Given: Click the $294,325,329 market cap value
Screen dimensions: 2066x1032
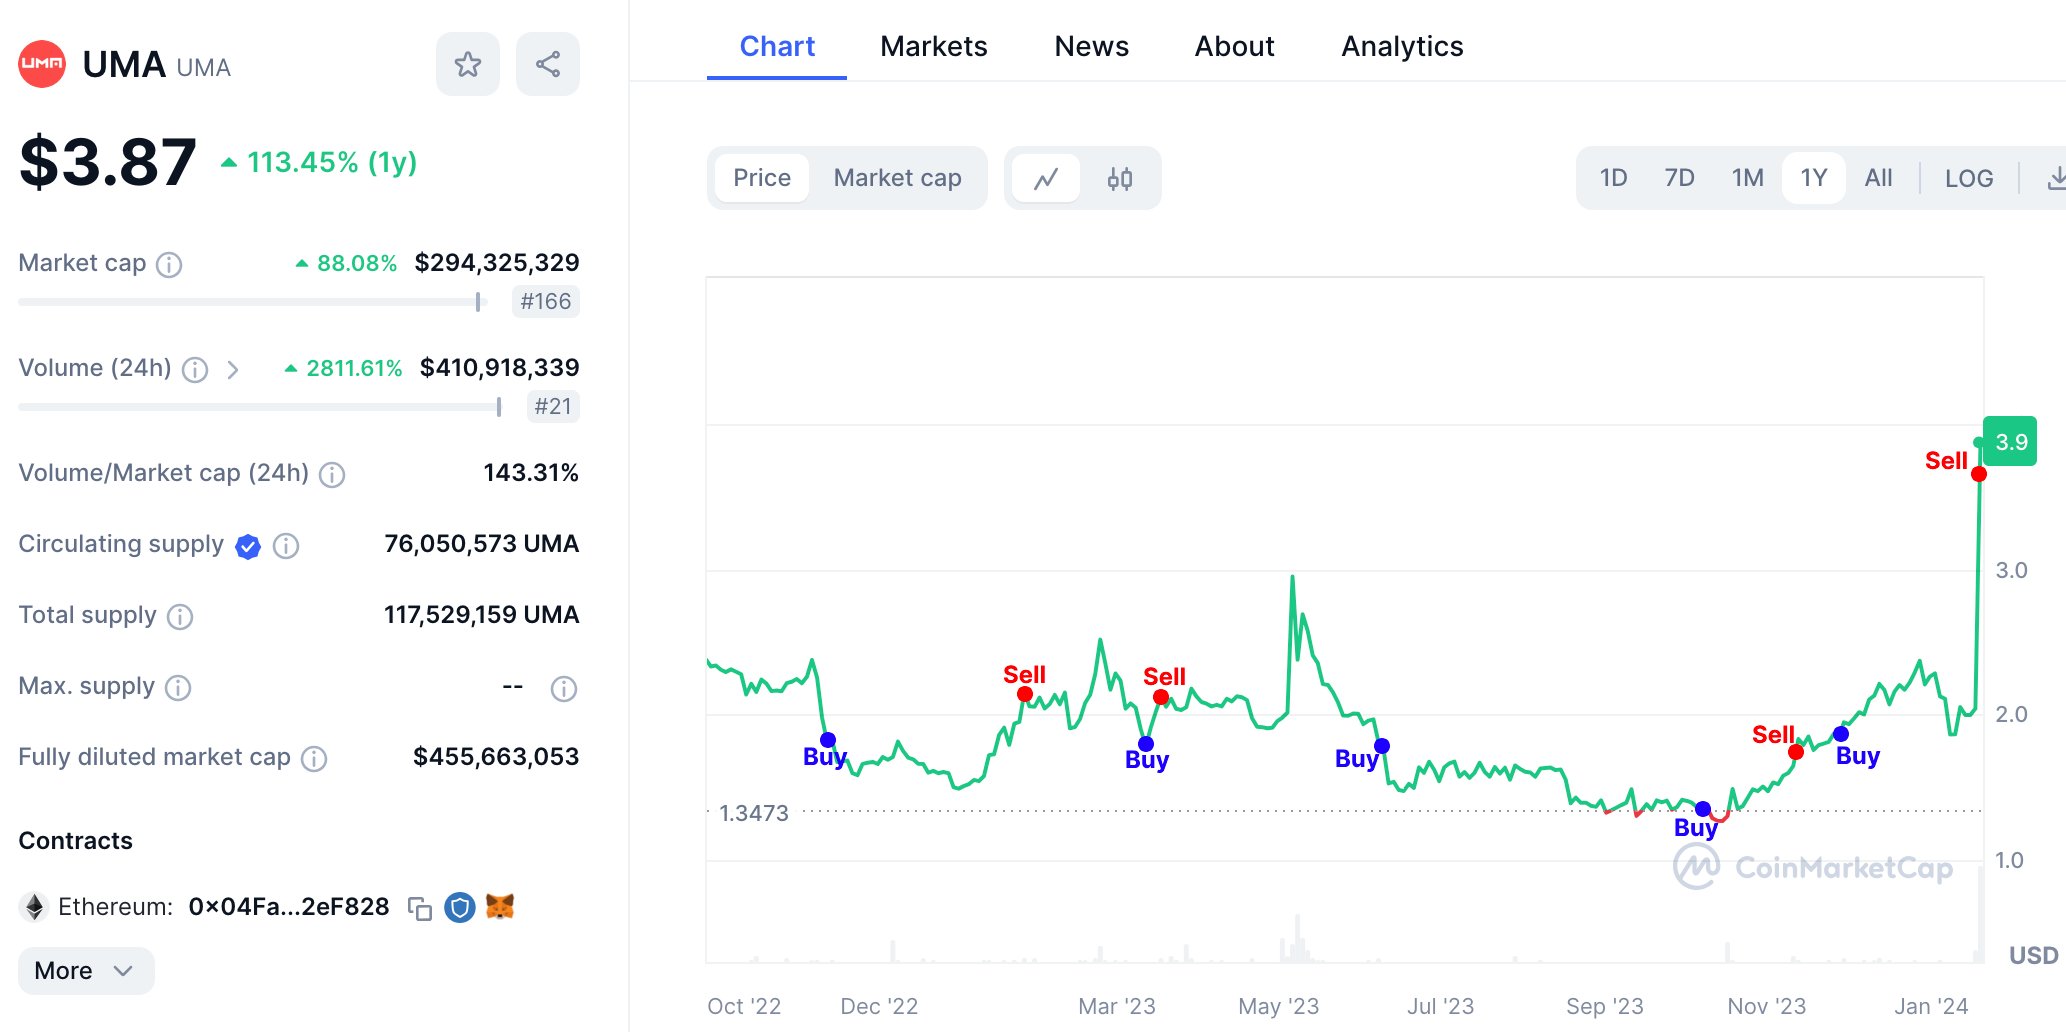Looking at the screenshot, I should [497, 263].
